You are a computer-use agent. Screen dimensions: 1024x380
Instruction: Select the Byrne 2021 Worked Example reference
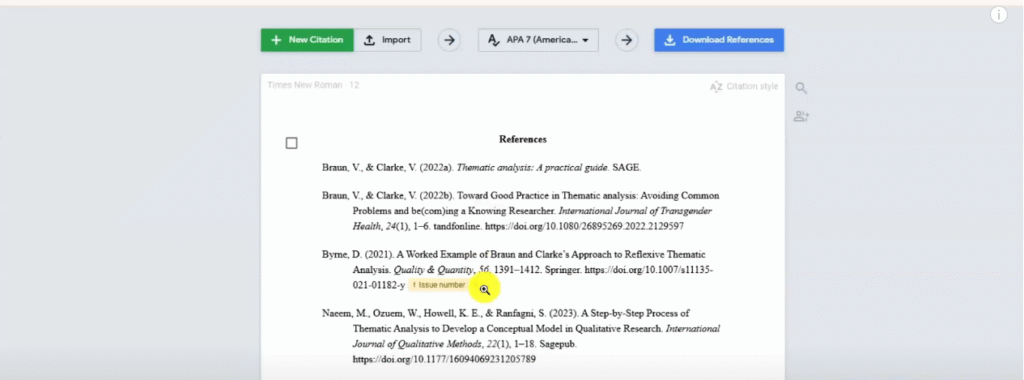pos(517,270)
